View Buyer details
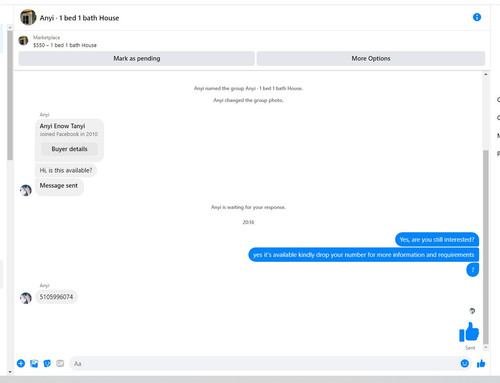Screen dimensions: 500x383 [69, 149]
